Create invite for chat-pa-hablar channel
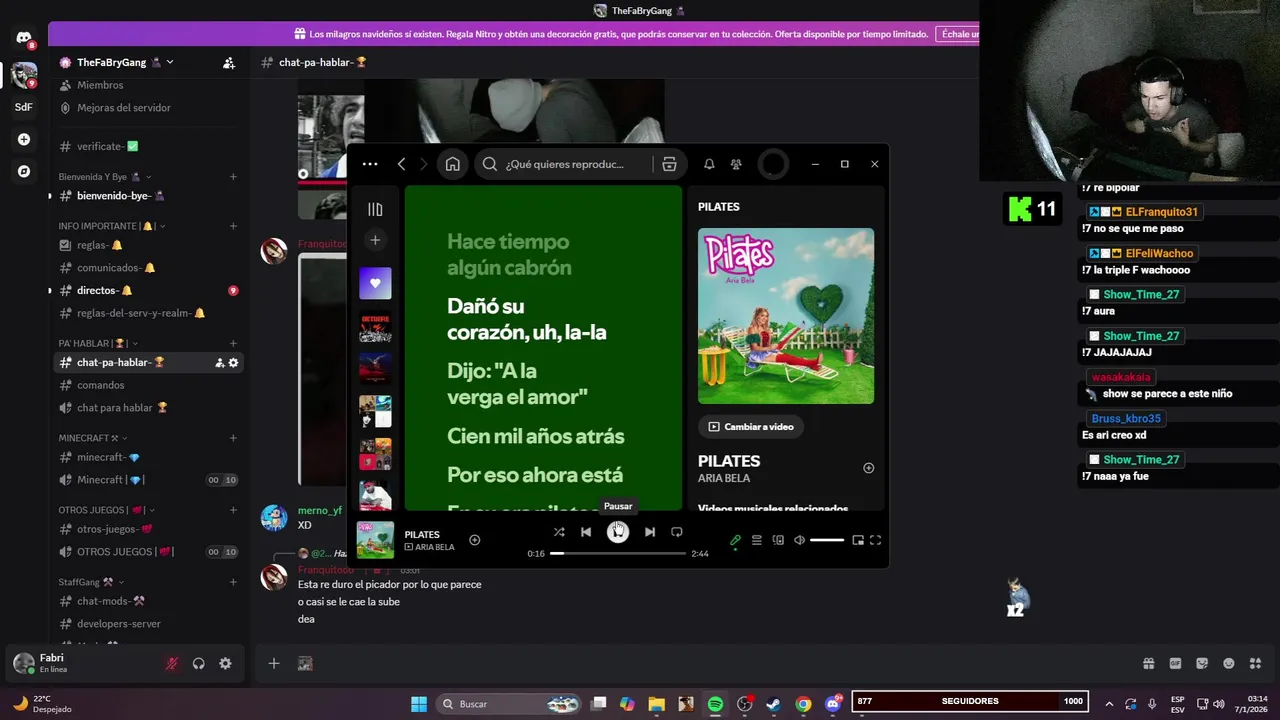Viewport: 1280px width, 720px height. [x=219, y=363]
